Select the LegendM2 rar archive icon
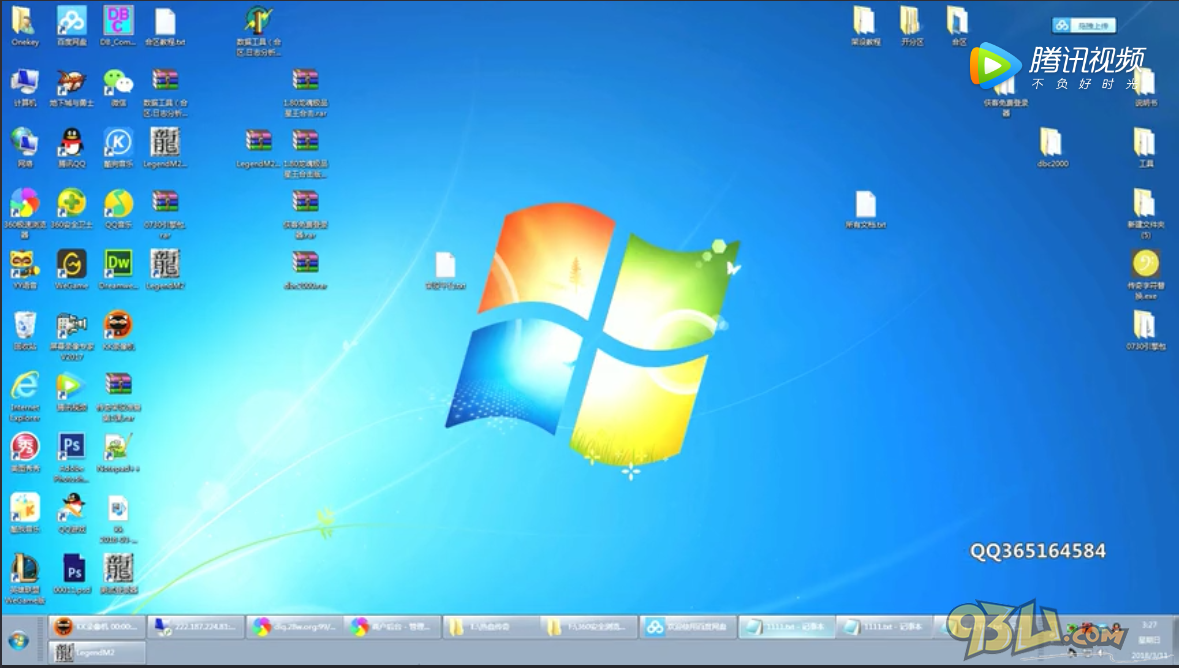1179x668 pixels. pyautogui.click(x=259, y=148)
